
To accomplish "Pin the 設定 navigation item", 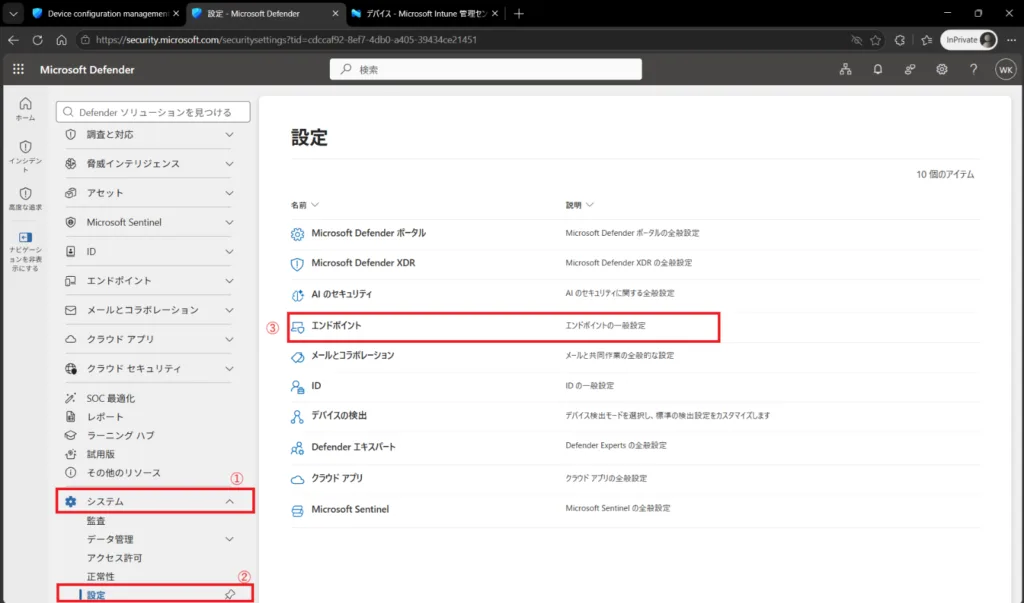I will (230, 595).
